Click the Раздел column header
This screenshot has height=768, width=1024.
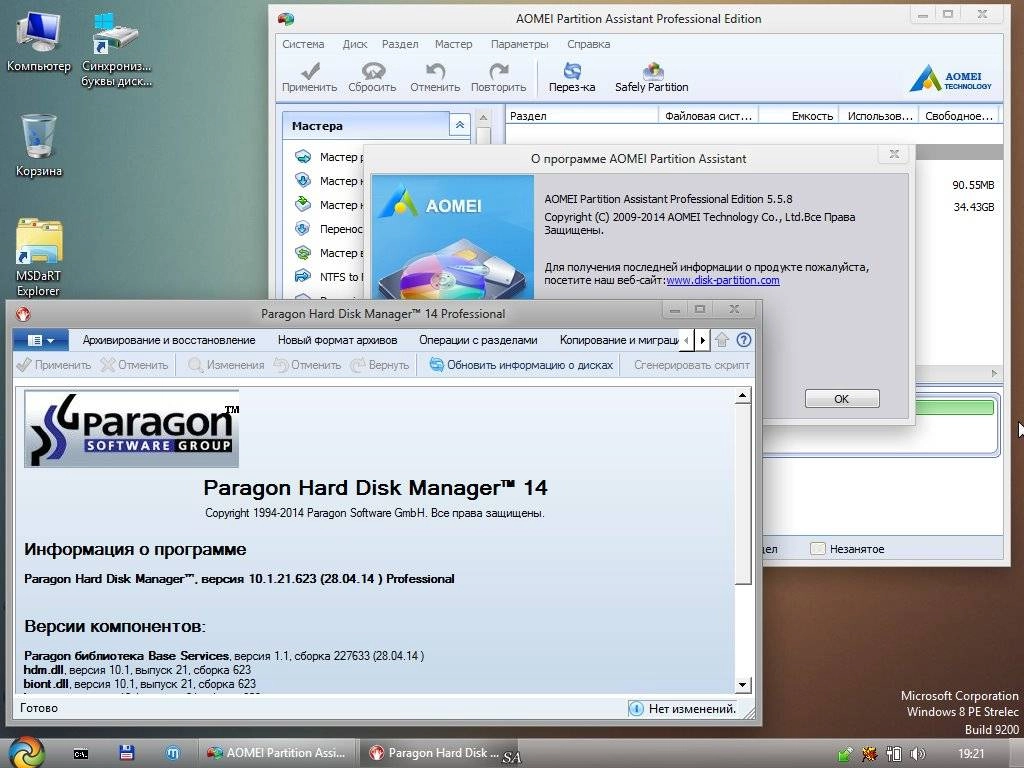[x=581, y=116]
